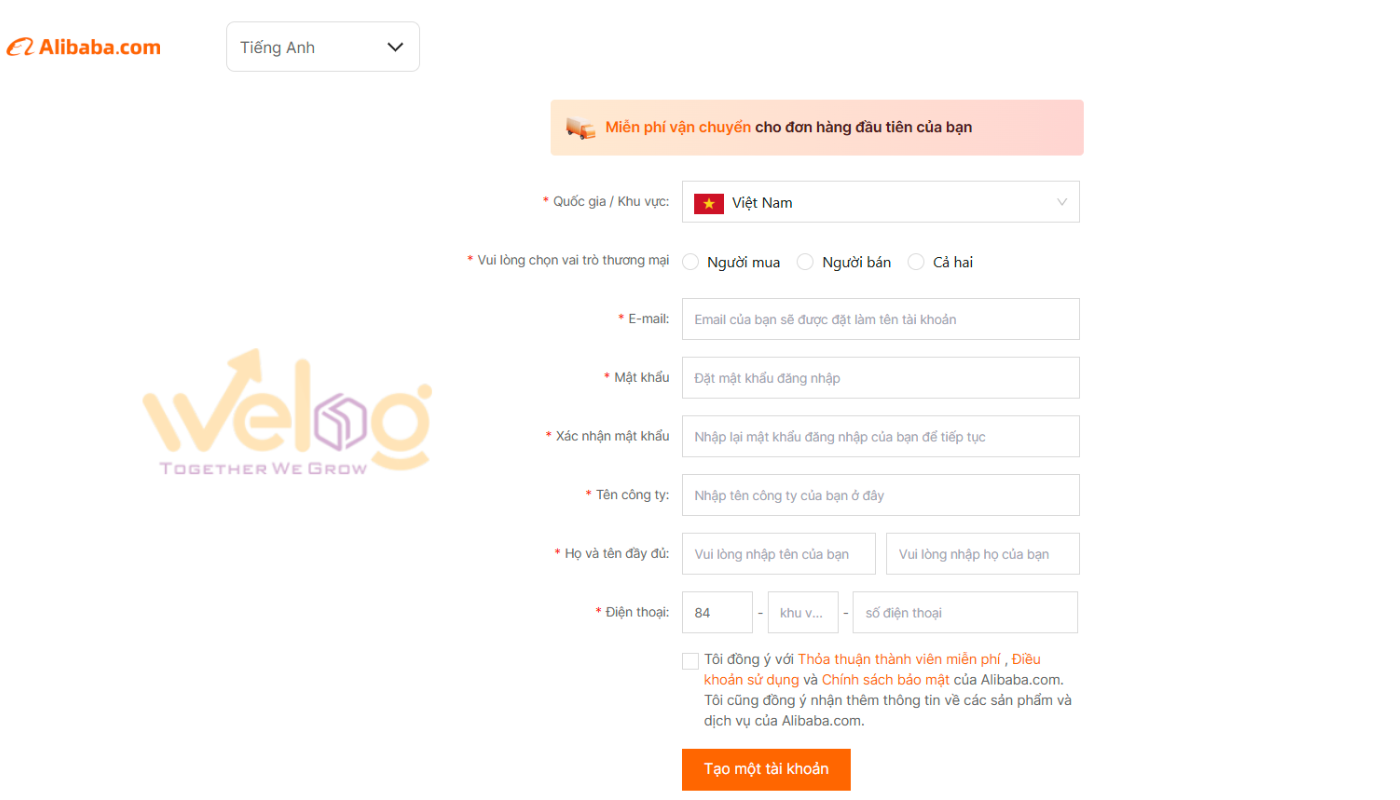Click the E-mail input field
1400x800 pixels.
click(x=881, y=319)
